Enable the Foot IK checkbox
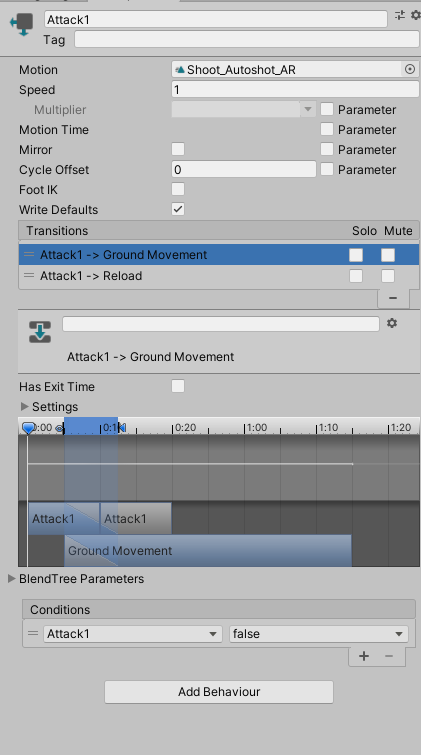The height and width of the screenshot is (755, 421). click(178, 189)
